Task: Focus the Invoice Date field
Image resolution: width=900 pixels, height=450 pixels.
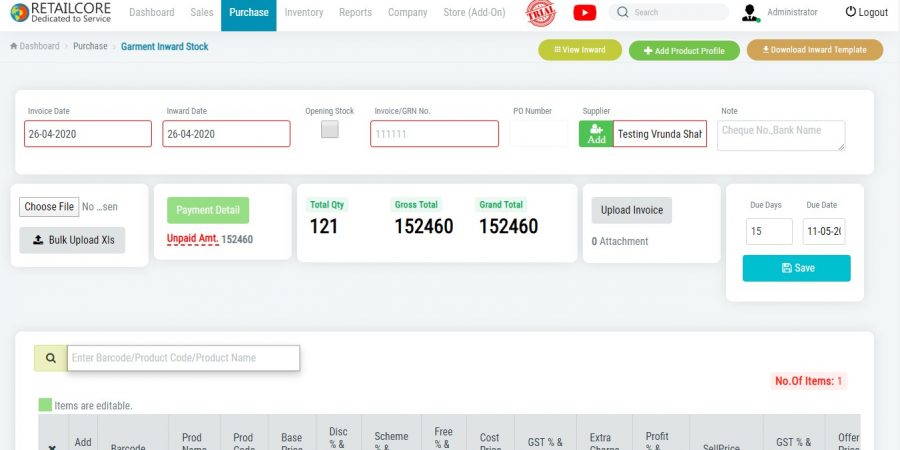Action: (88, 134)
